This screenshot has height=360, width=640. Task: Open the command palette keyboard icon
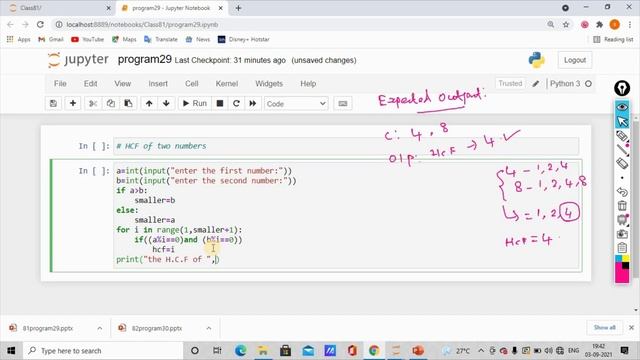pos(343,104)
